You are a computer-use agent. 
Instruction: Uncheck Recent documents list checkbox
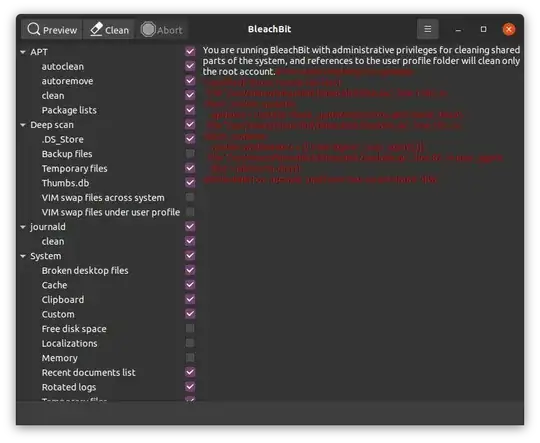click(x=190, y=372)
